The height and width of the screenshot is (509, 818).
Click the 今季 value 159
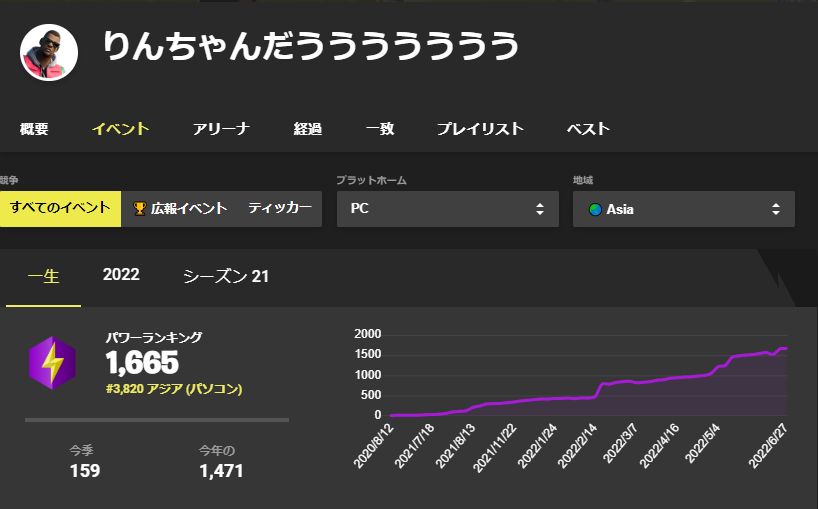pyautogui.click(x=85, y=471)
